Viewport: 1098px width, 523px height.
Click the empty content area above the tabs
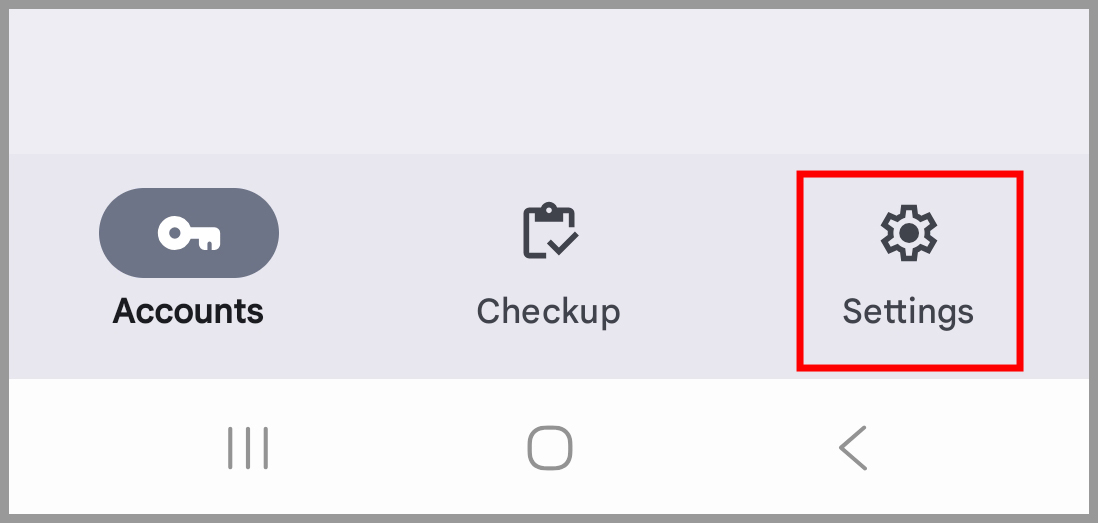549,81
